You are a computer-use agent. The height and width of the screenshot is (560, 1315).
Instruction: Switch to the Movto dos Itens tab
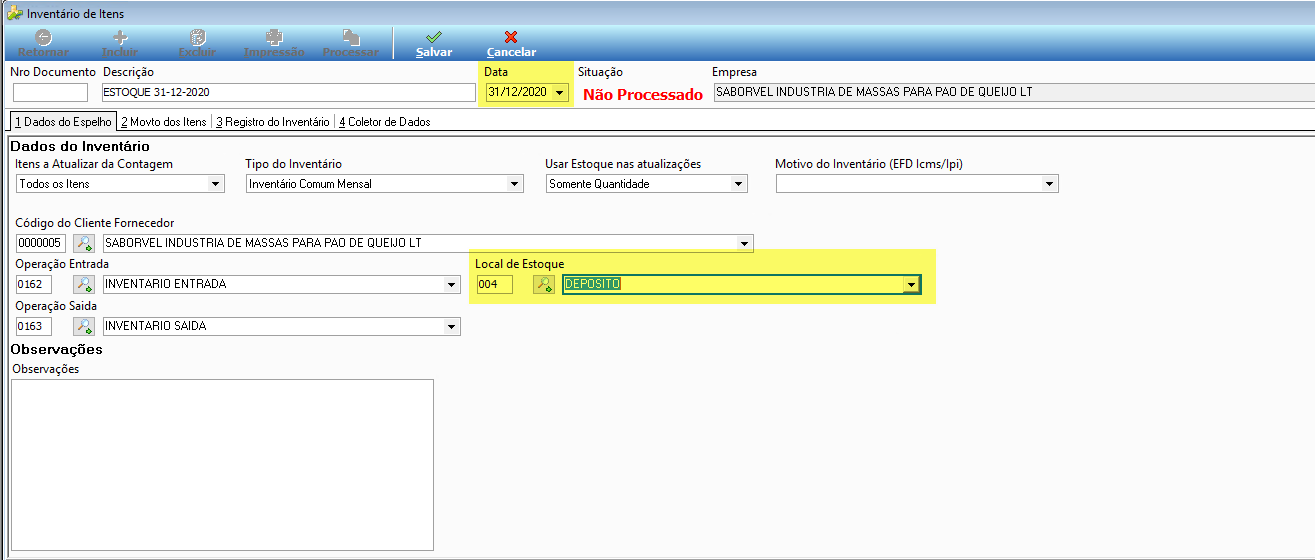(x=163, y=122)
